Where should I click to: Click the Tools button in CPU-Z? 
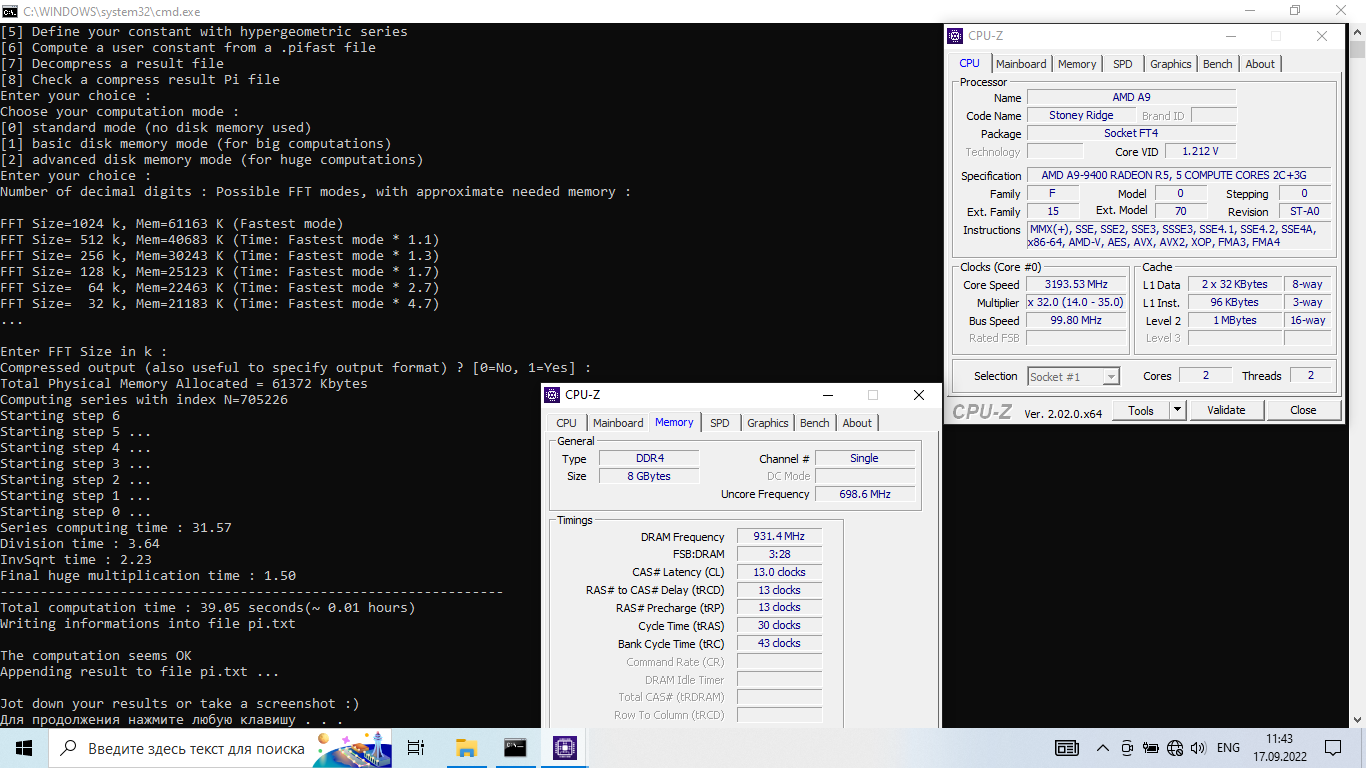click(x=1141, y=410)
